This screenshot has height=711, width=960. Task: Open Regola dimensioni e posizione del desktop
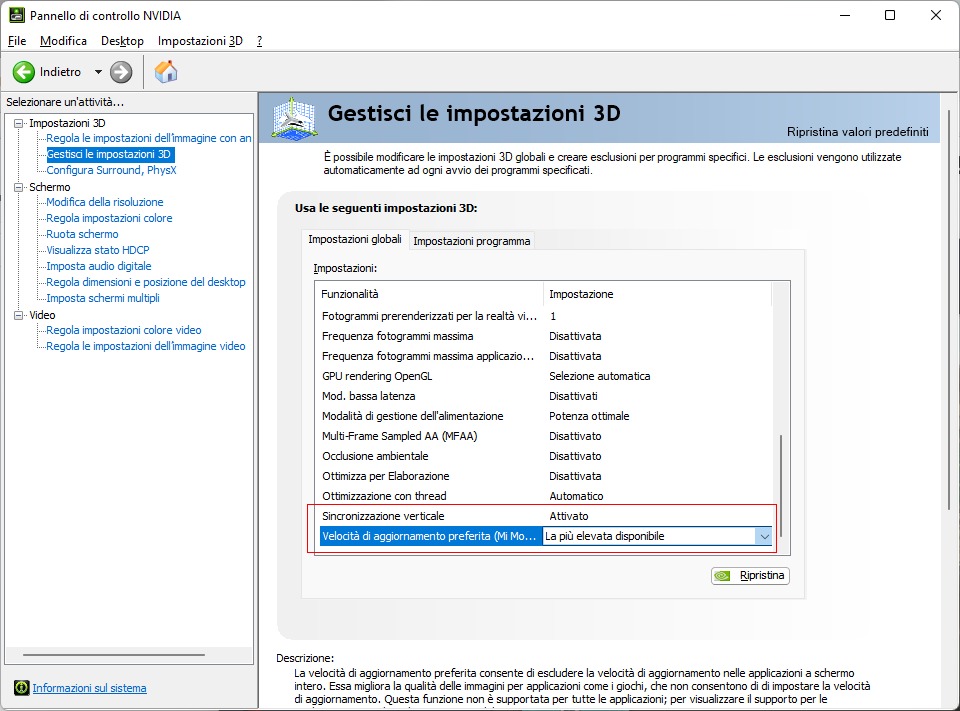pos(146,282)
